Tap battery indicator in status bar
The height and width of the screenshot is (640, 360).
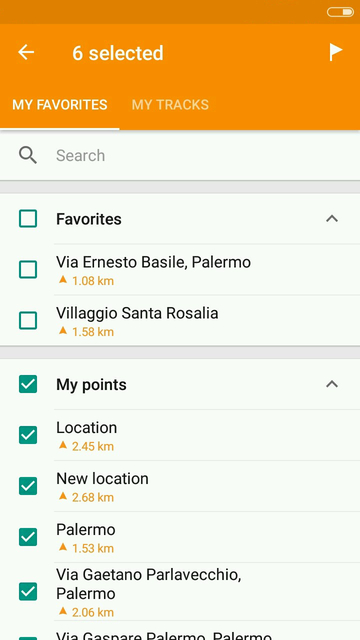click(340, 12)
